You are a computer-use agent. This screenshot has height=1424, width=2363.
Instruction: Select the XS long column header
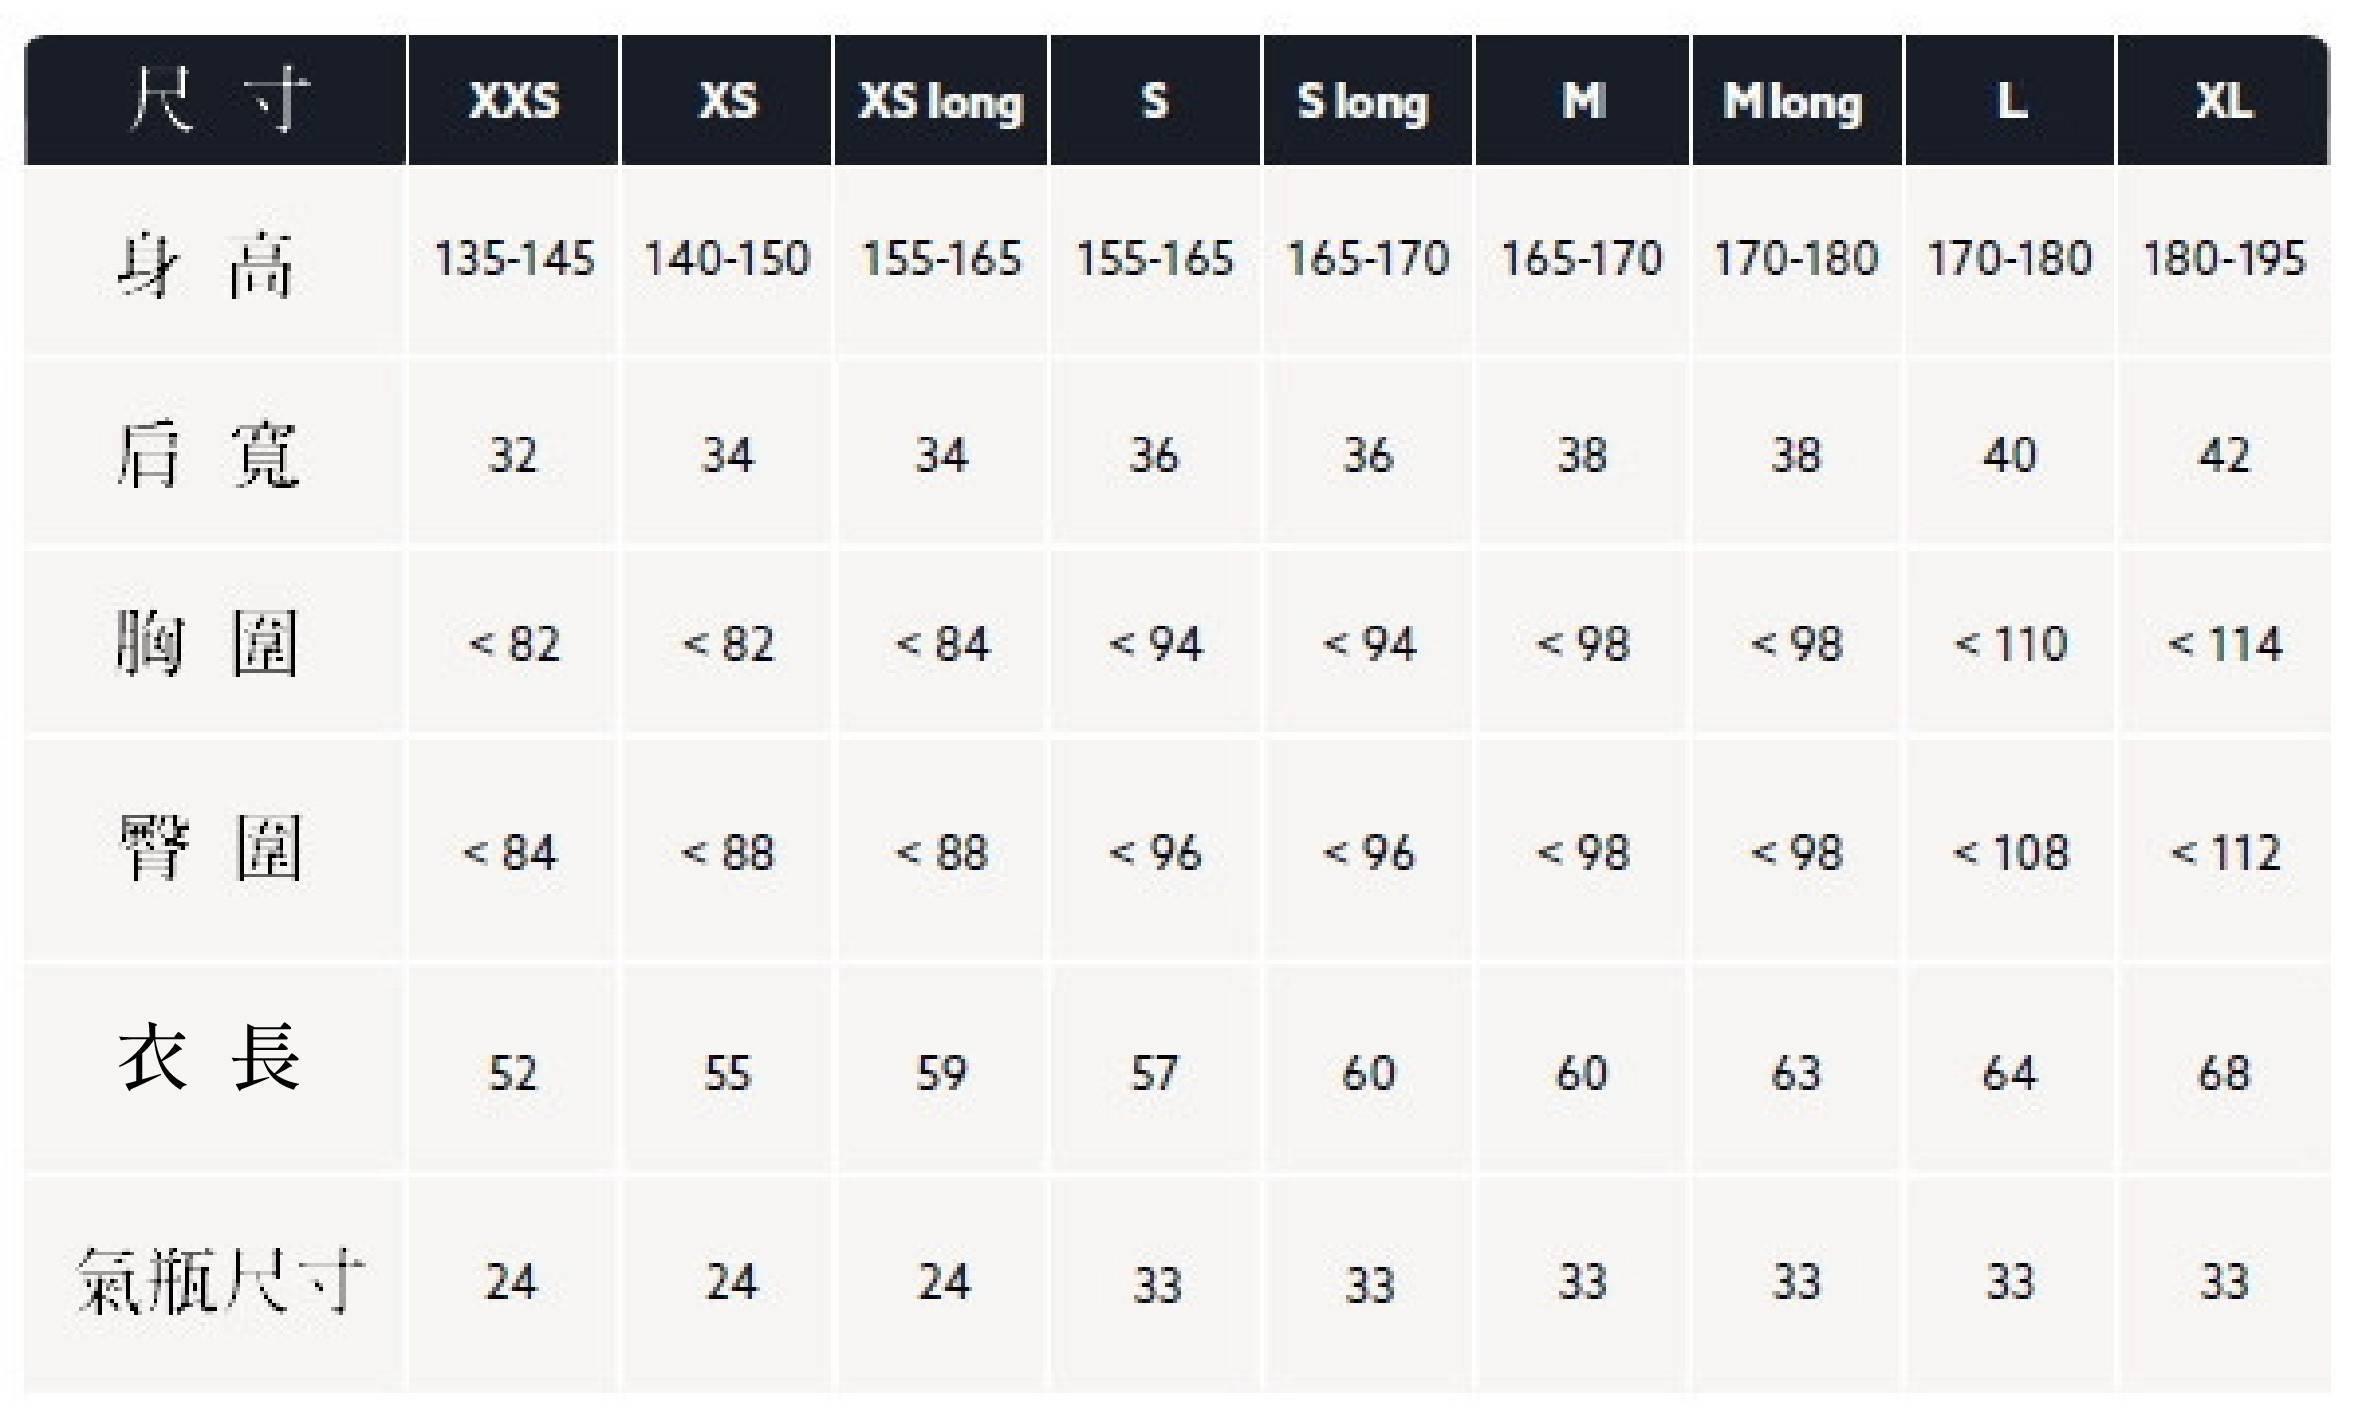(941, 101)
